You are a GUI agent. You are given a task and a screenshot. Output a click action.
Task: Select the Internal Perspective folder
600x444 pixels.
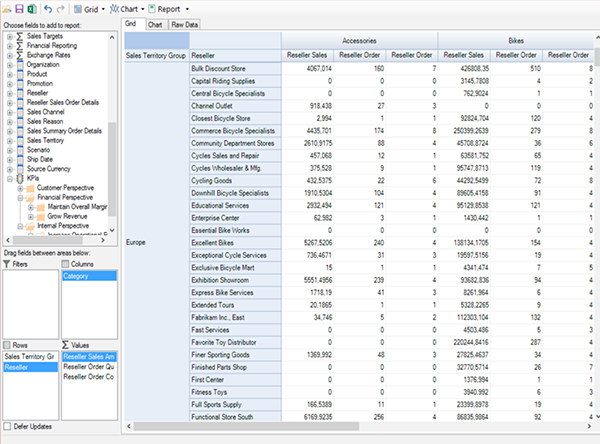pos(63,226)
